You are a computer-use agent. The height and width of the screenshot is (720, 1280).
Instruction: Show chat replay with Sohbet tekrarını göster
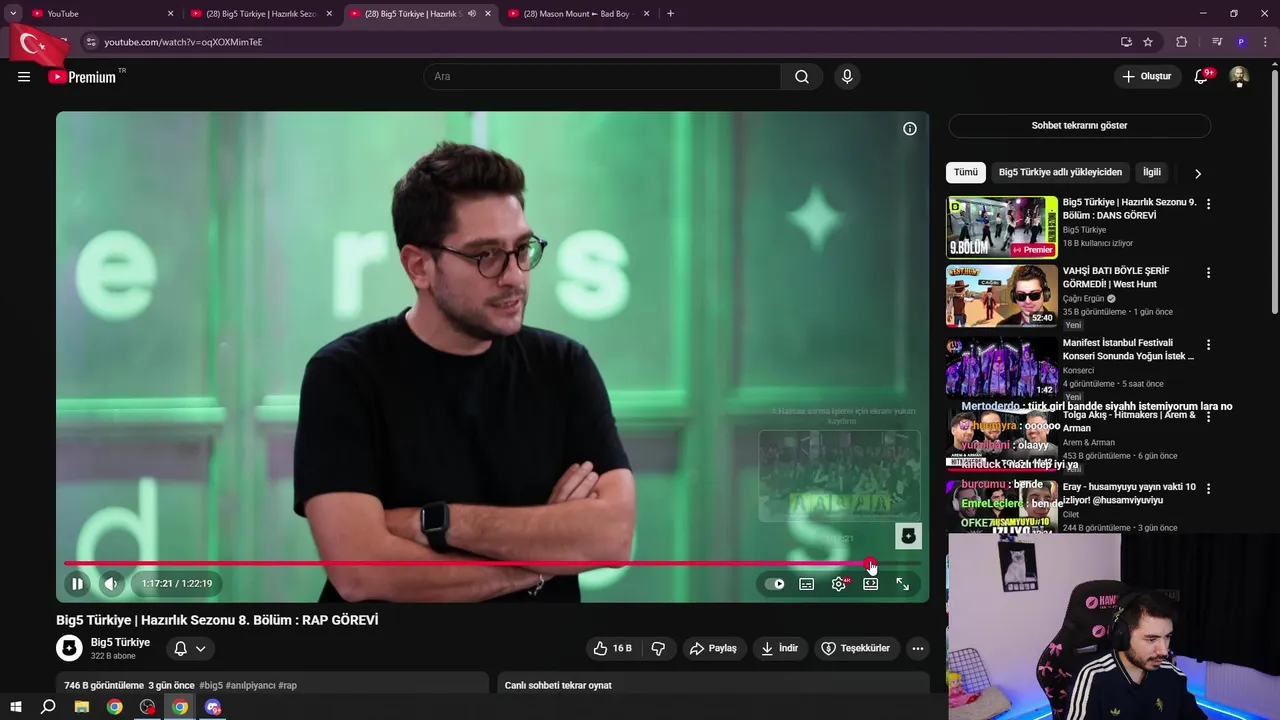1079,126
